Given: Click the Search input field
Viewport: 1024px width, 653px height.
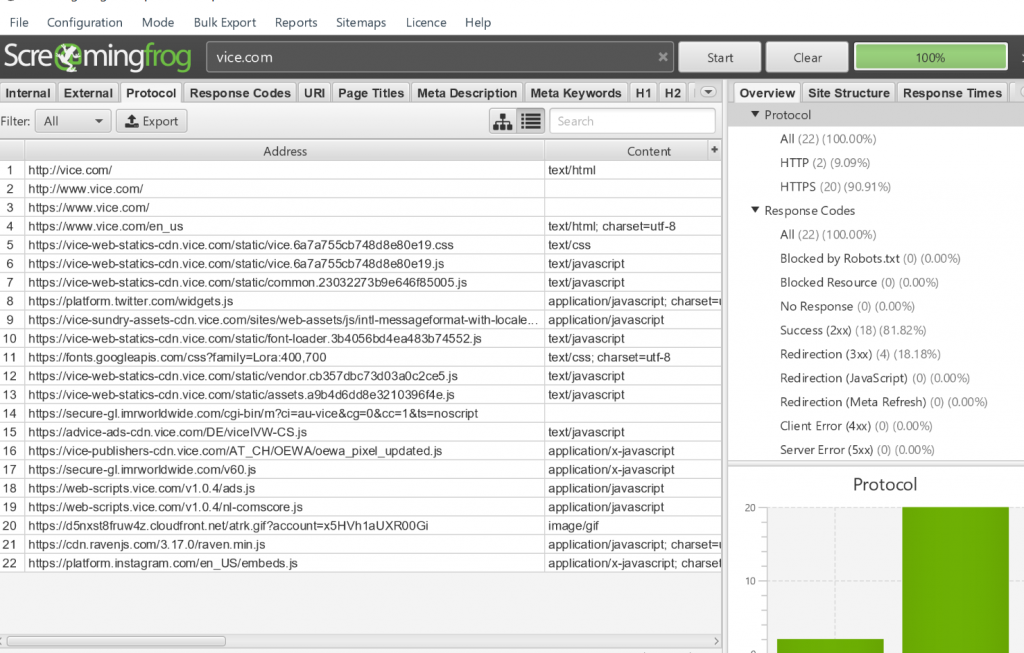Looking at the screenshot, I should (632, 121).
